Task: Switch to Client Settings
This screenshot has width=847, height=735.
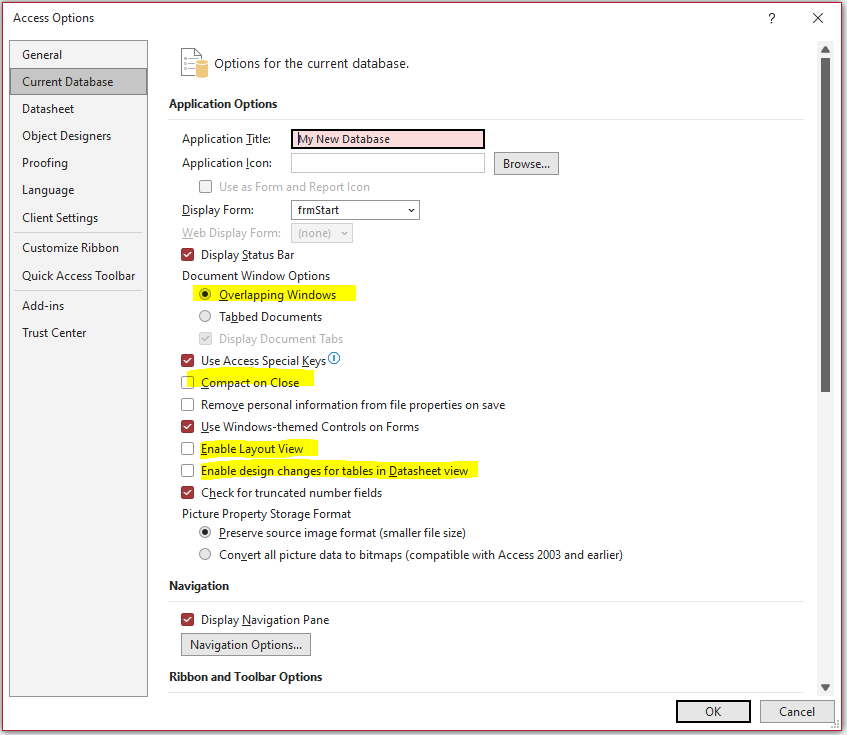Action: pos(78,218)
